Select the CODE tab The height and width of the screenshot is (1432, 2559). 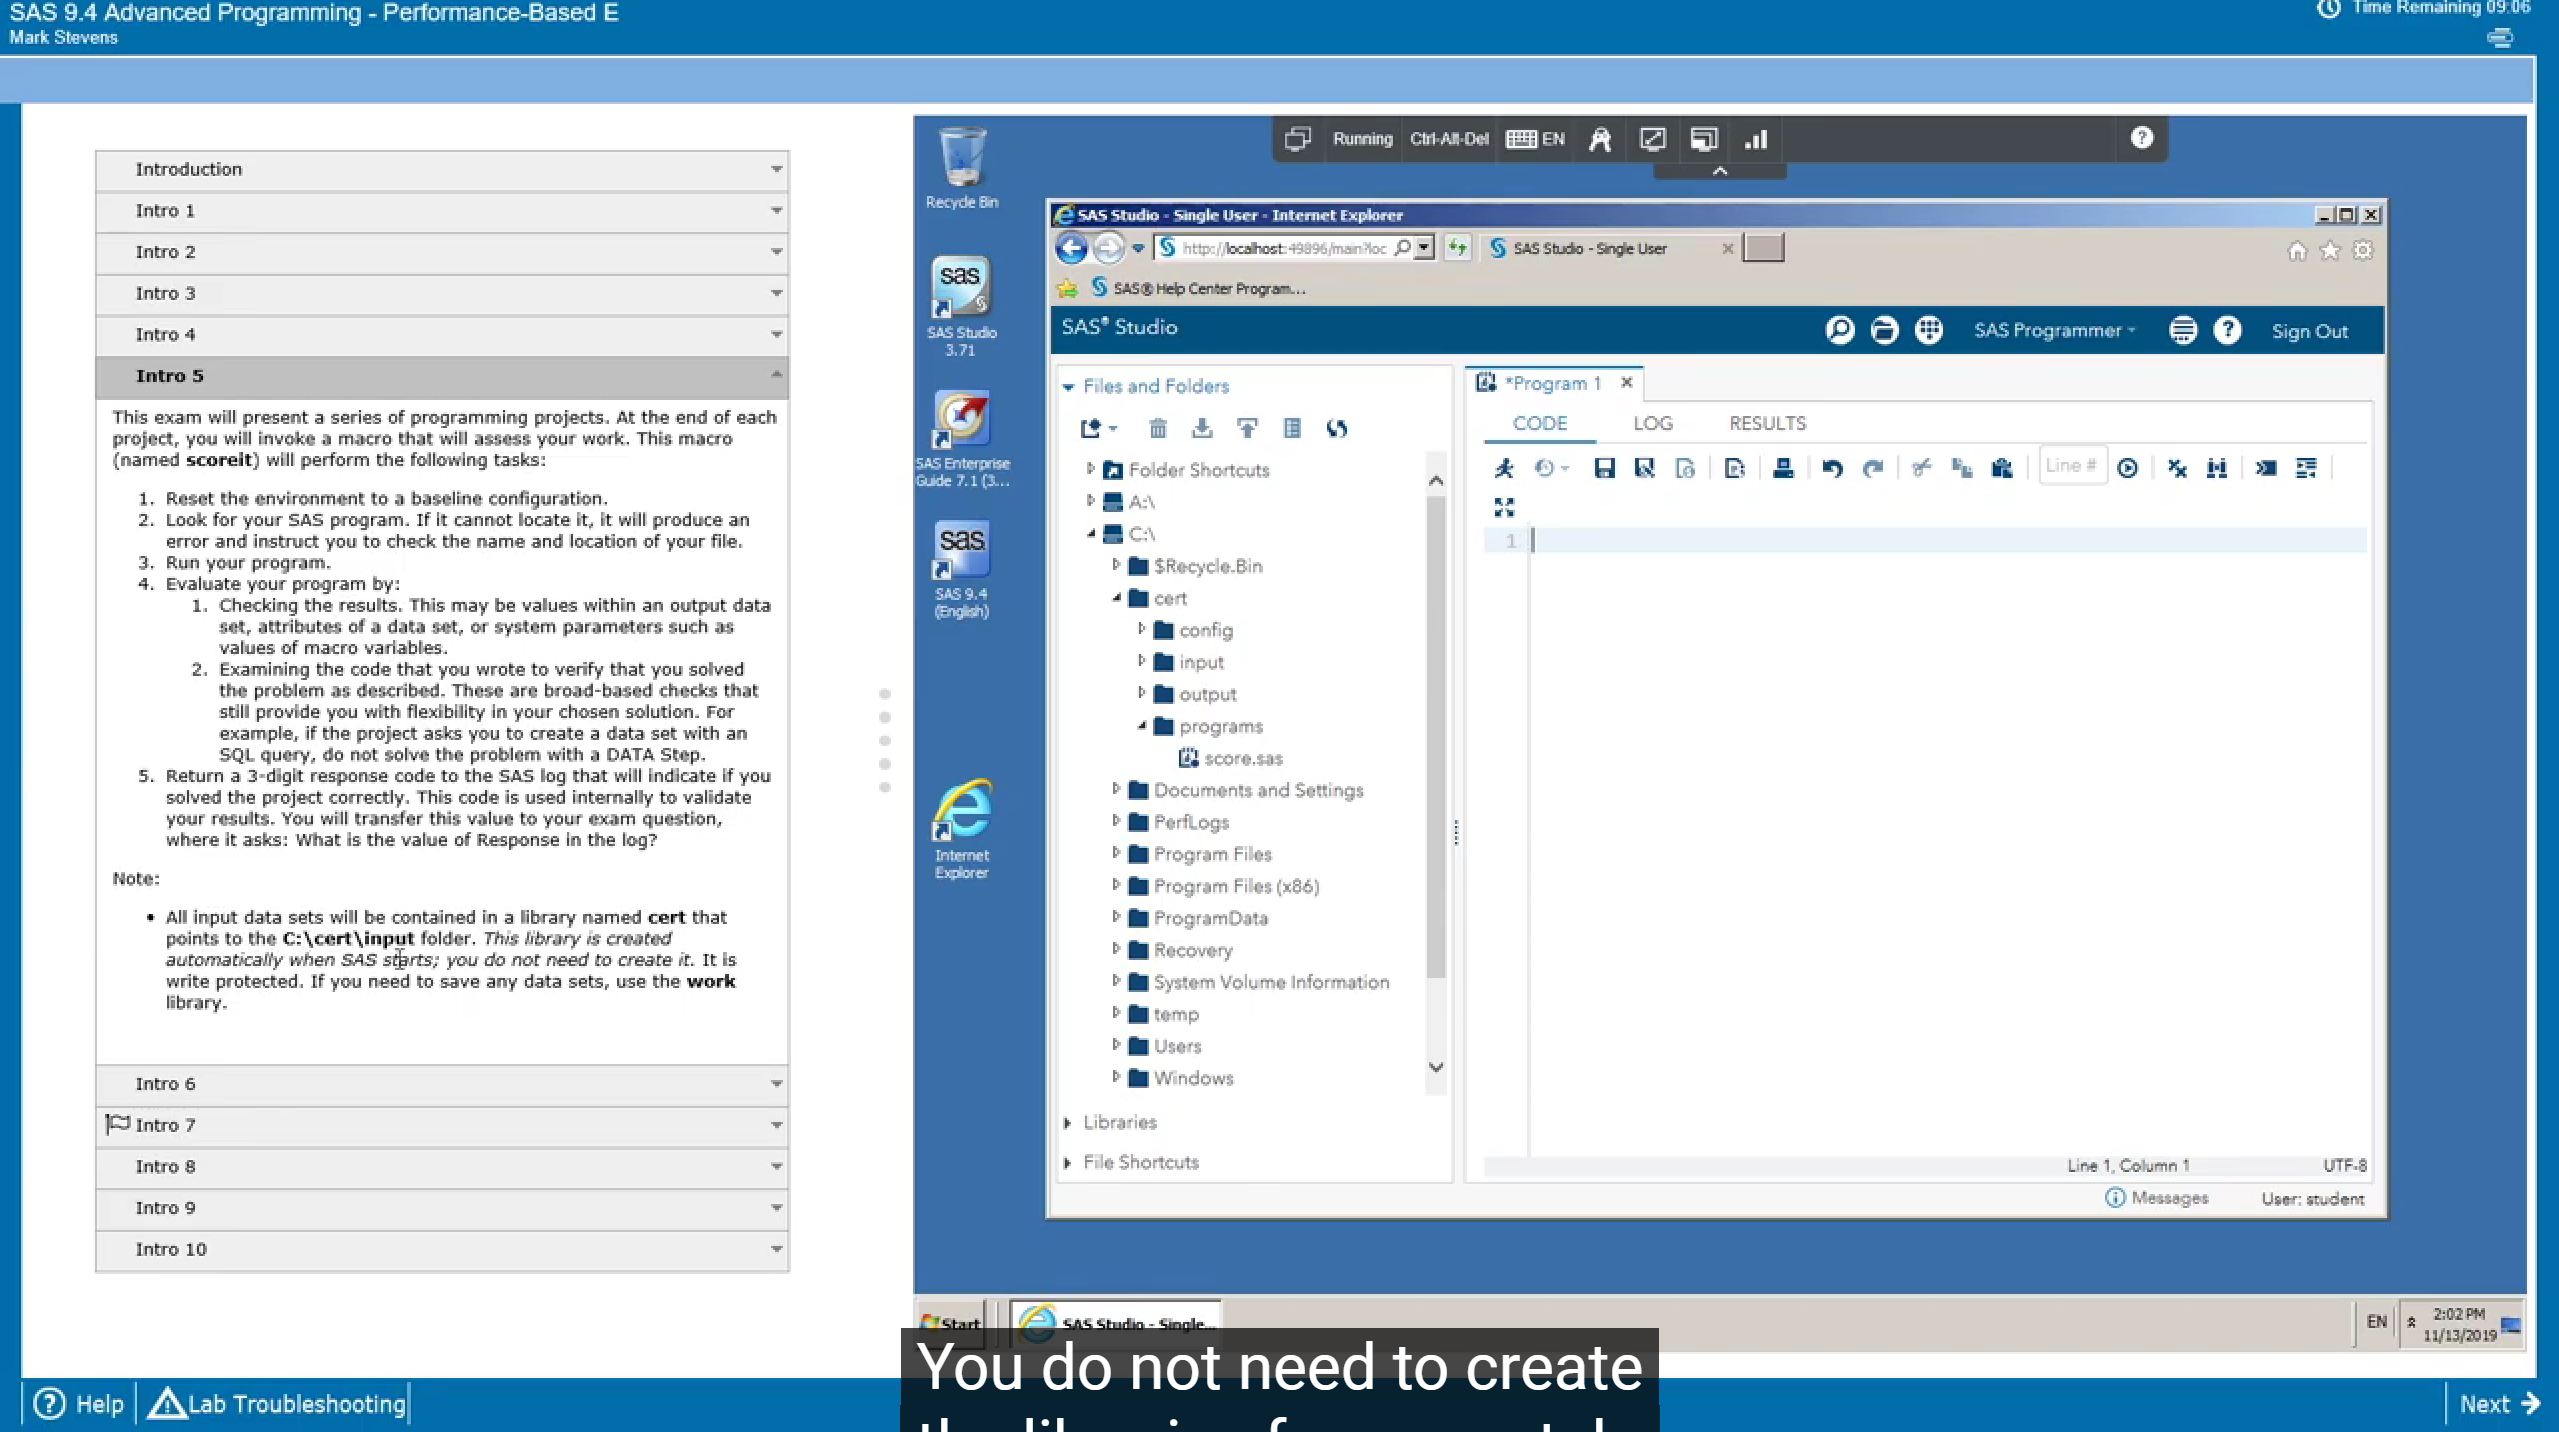click(1540, 423)
